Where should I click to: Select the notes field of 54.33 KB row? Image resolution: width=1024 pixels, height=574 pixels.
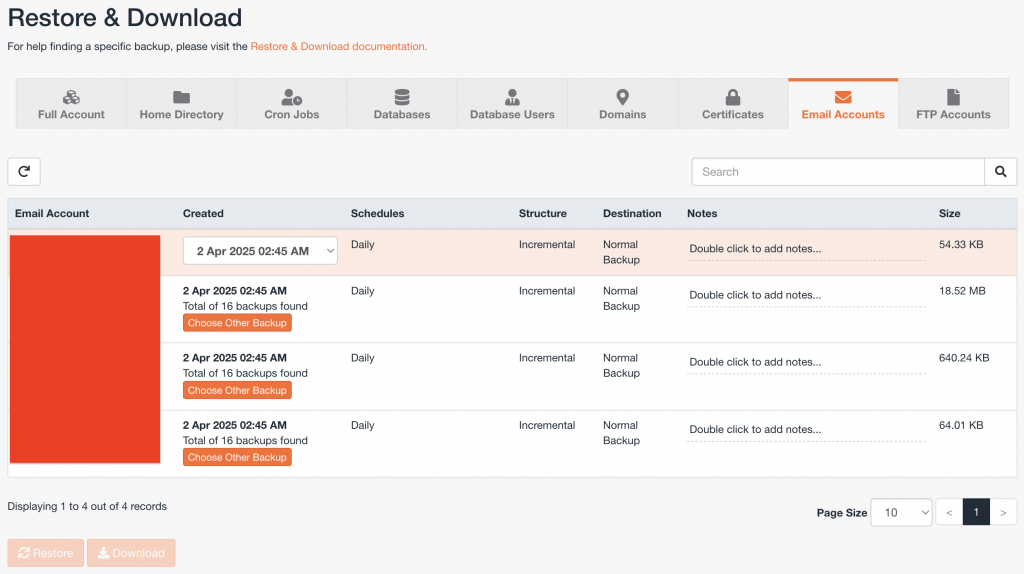click(x=806, y=249)
